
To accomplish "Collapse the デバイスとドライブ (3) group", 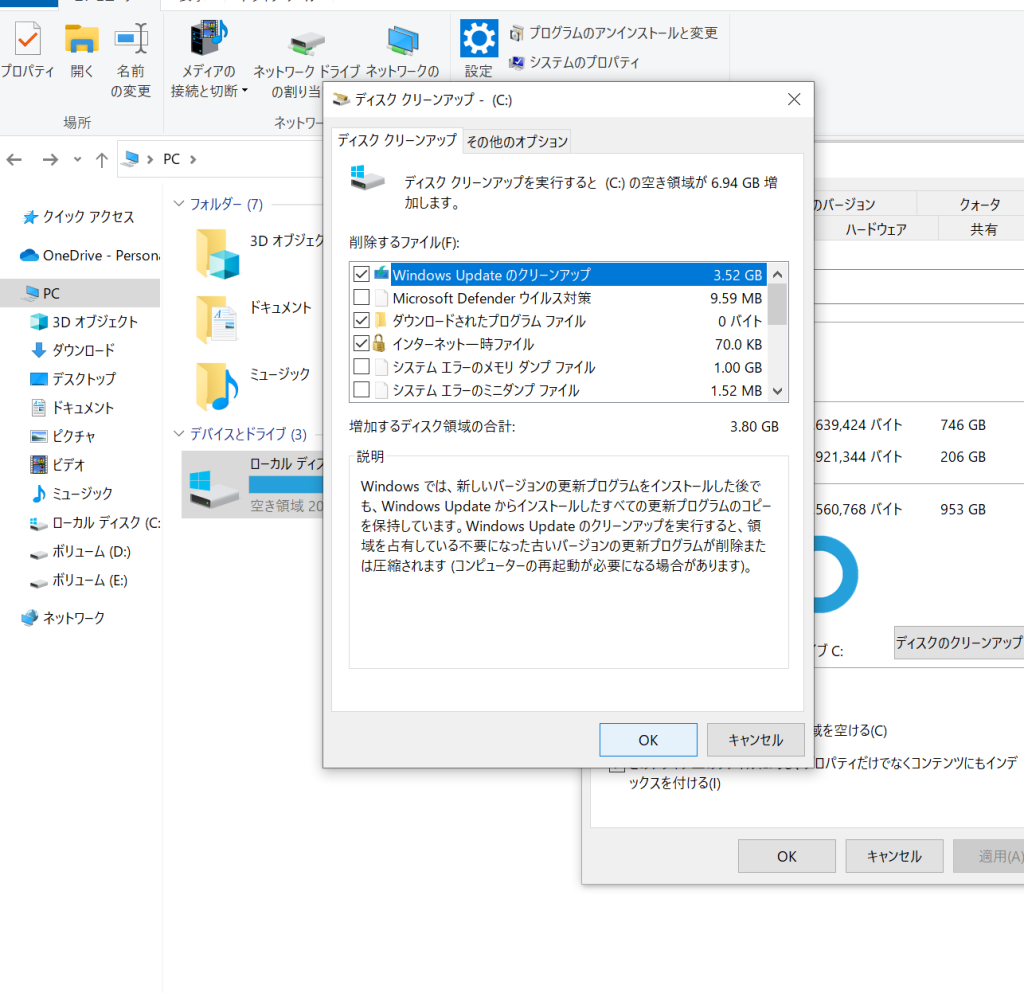I will point(179,434).
